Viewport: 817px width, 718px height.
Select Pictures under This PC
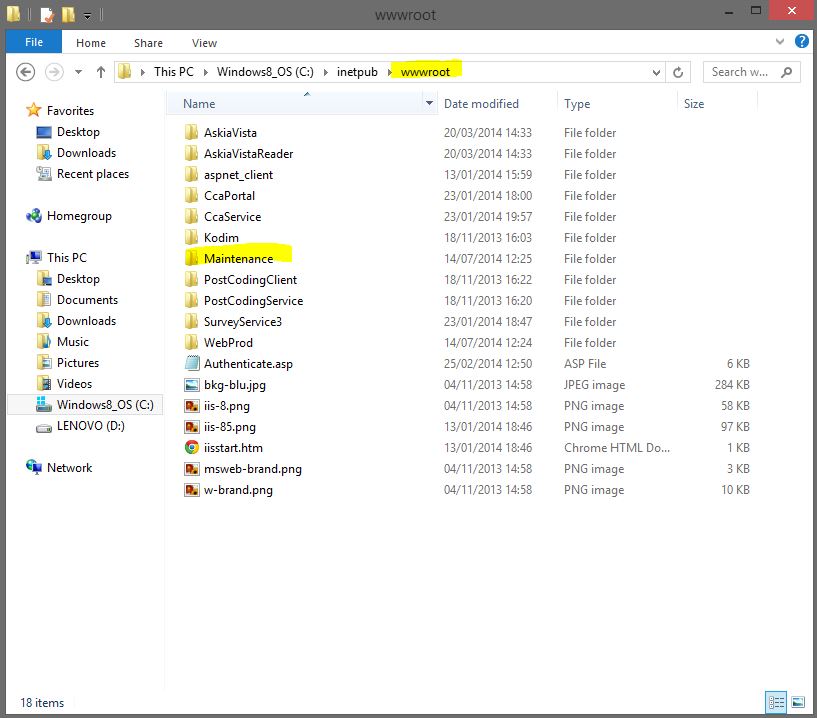pos(78,363)
